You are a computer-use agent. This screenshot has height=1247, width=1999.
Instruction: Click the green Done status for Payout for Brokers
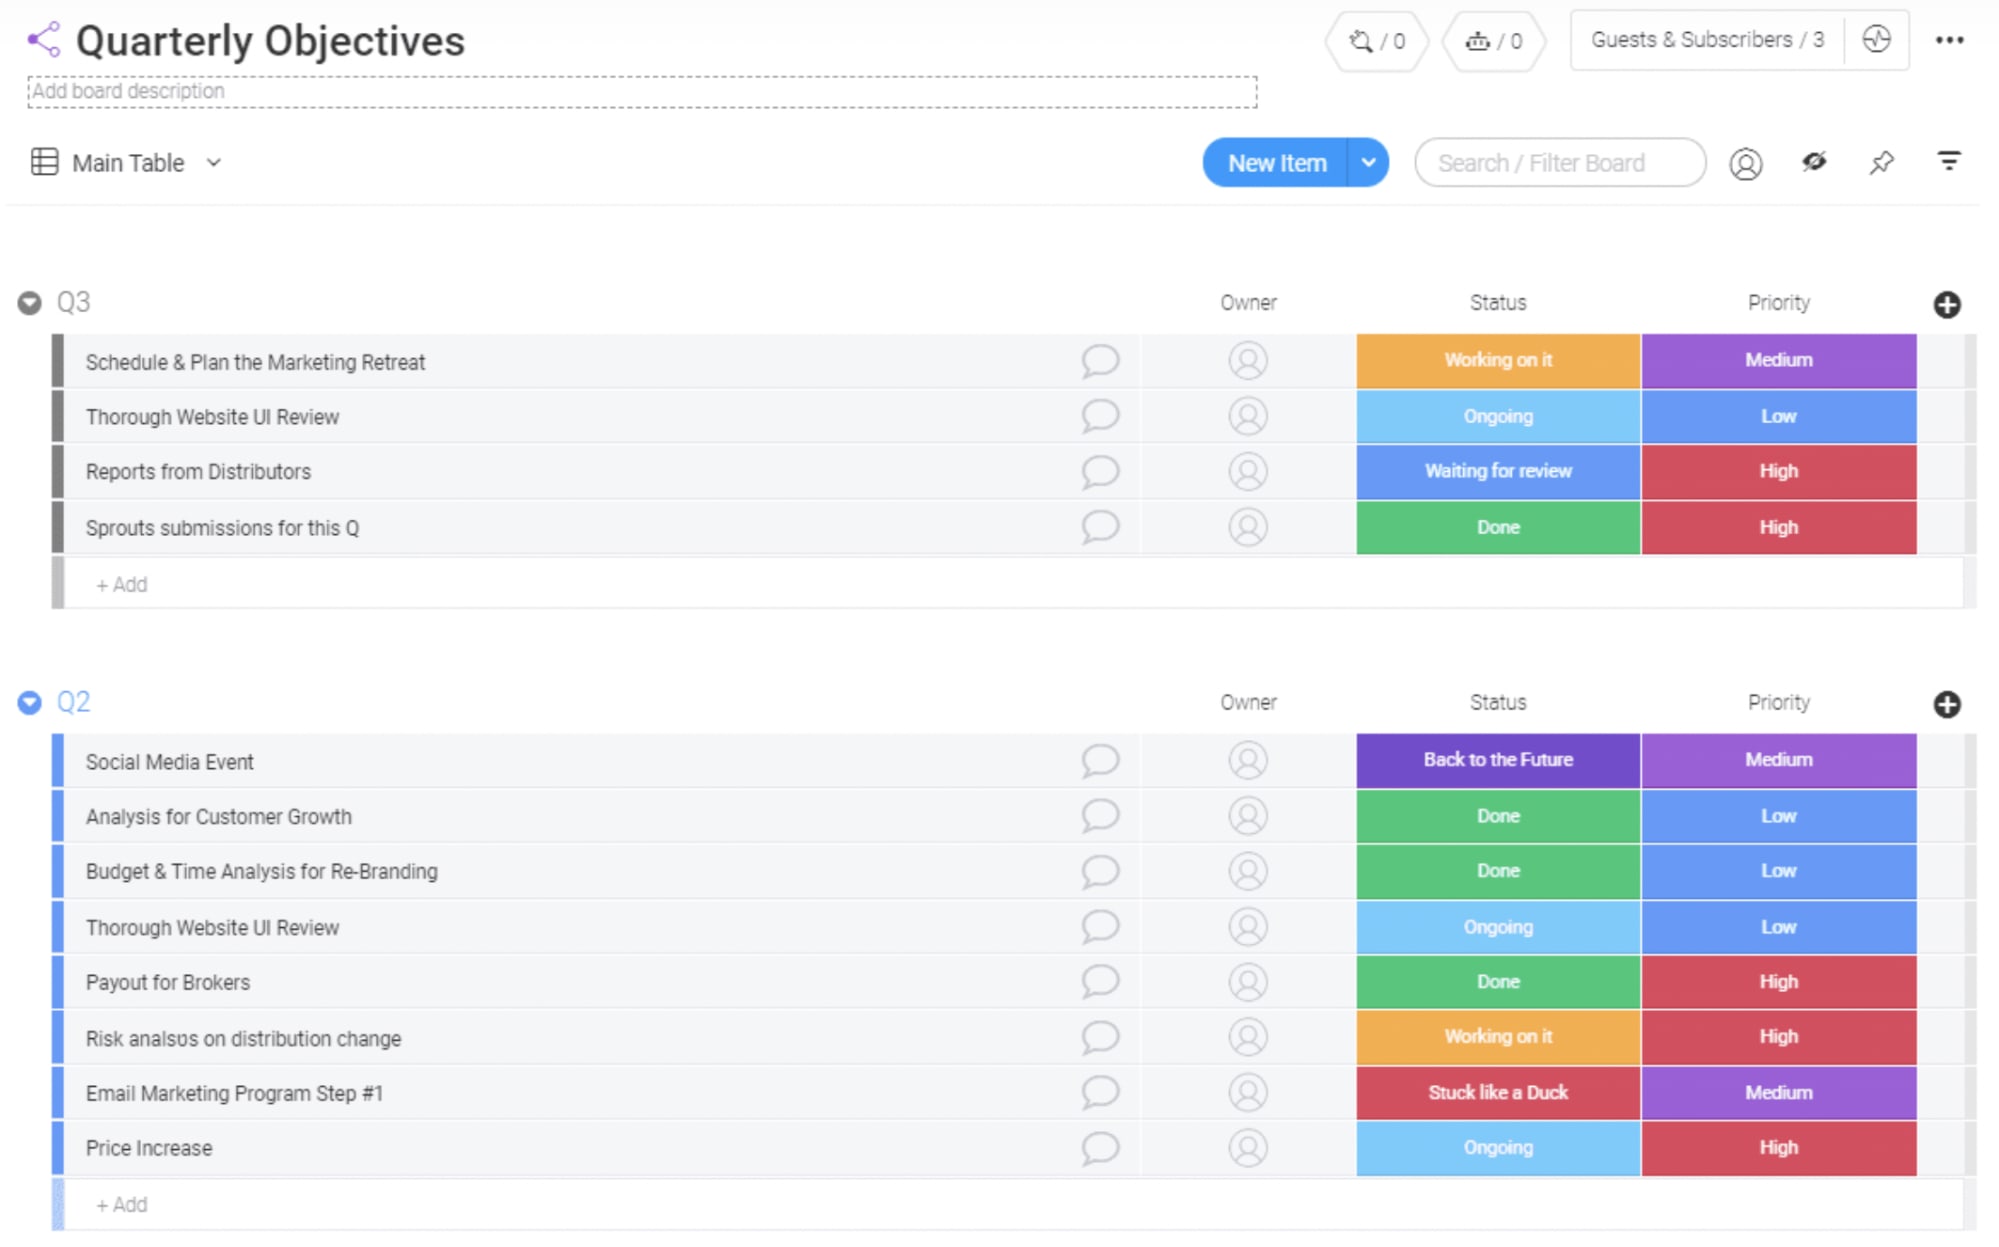(1498, 982)
